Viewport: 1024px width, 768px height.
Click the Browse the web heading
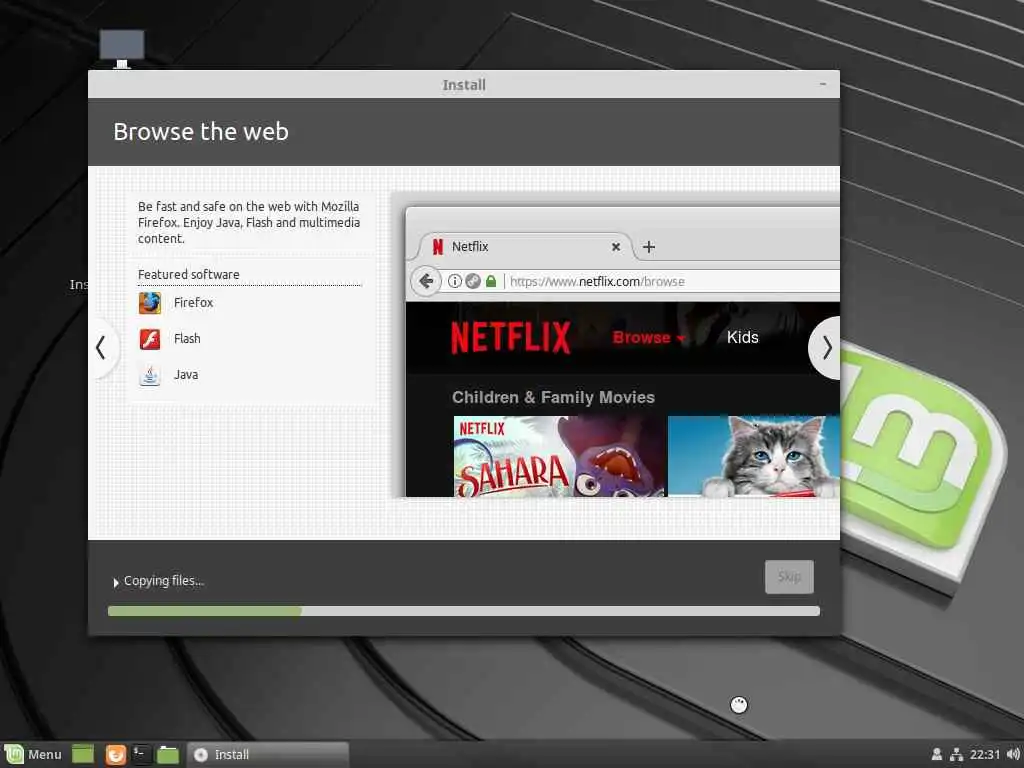(x=201, y=132)
